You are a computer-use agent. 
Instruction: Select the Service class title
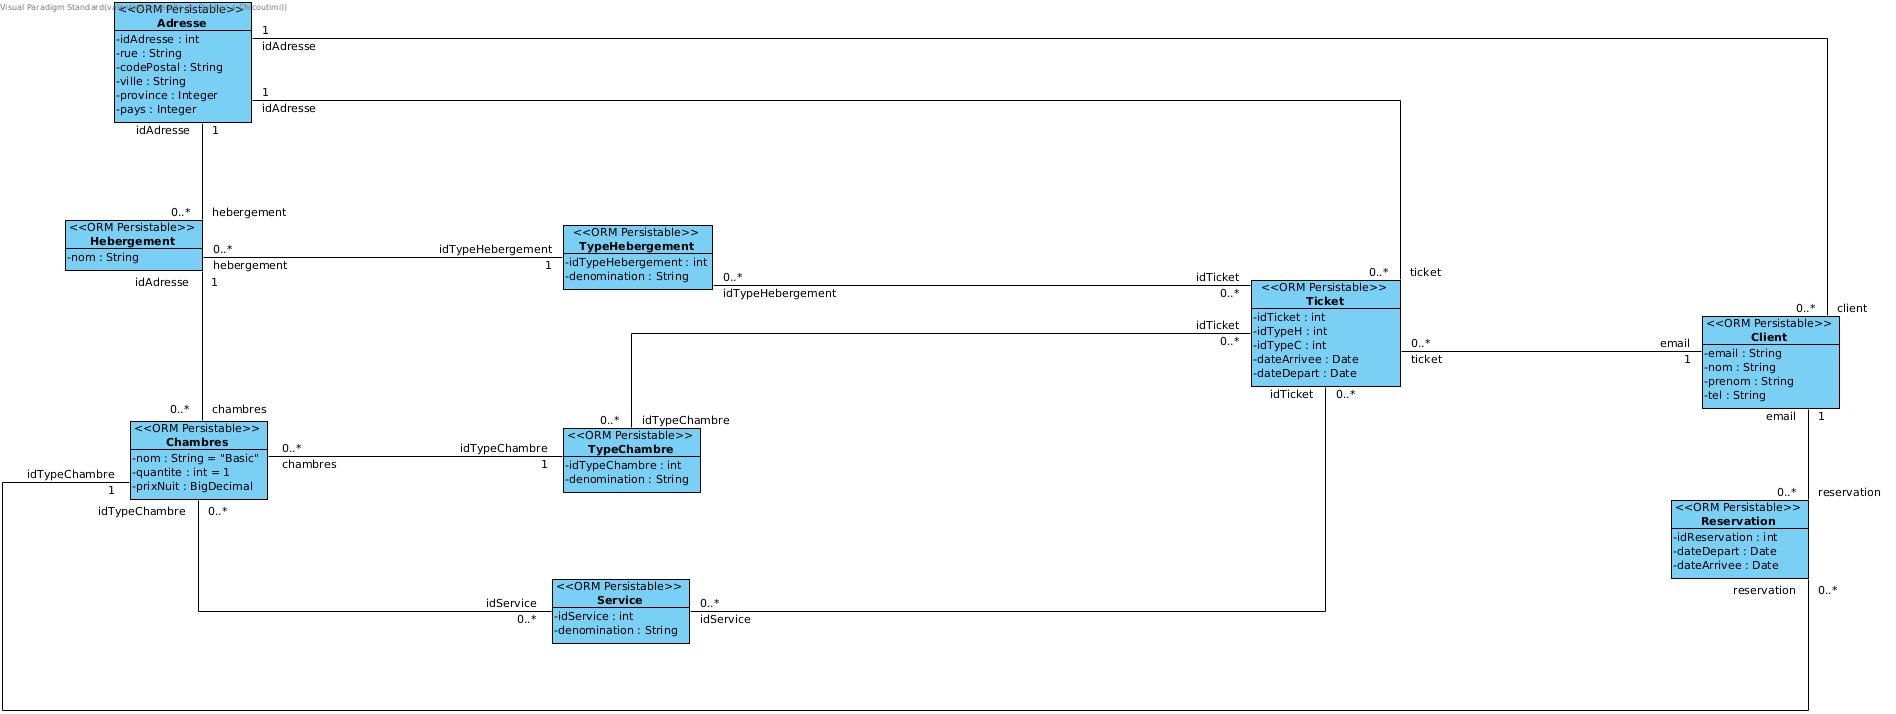click(x=619, y=600)
